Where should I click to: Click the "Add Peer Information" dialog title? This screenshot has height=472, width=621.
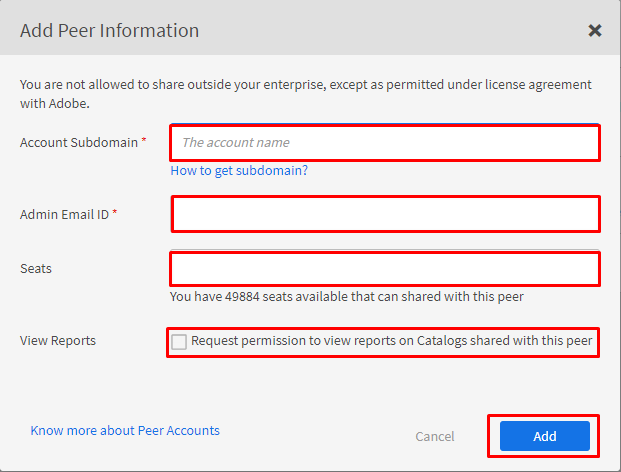[x=109, y=30]
